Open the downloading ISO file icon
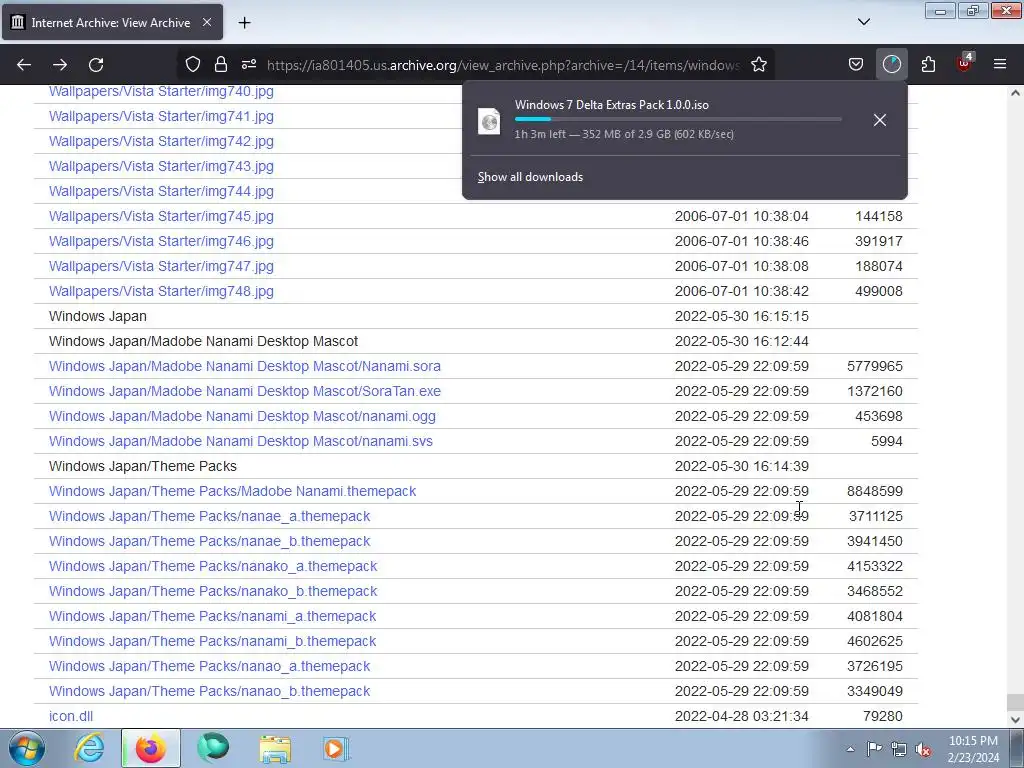1024x768 pixels. click(x=489, y=121)
